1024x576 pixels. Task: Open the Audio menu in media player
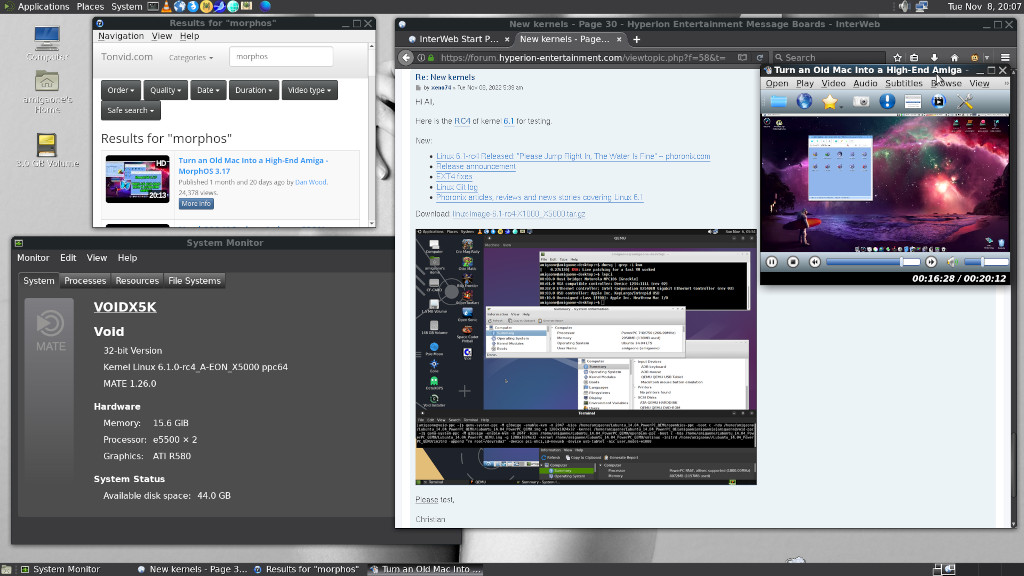tap(865, 83)
